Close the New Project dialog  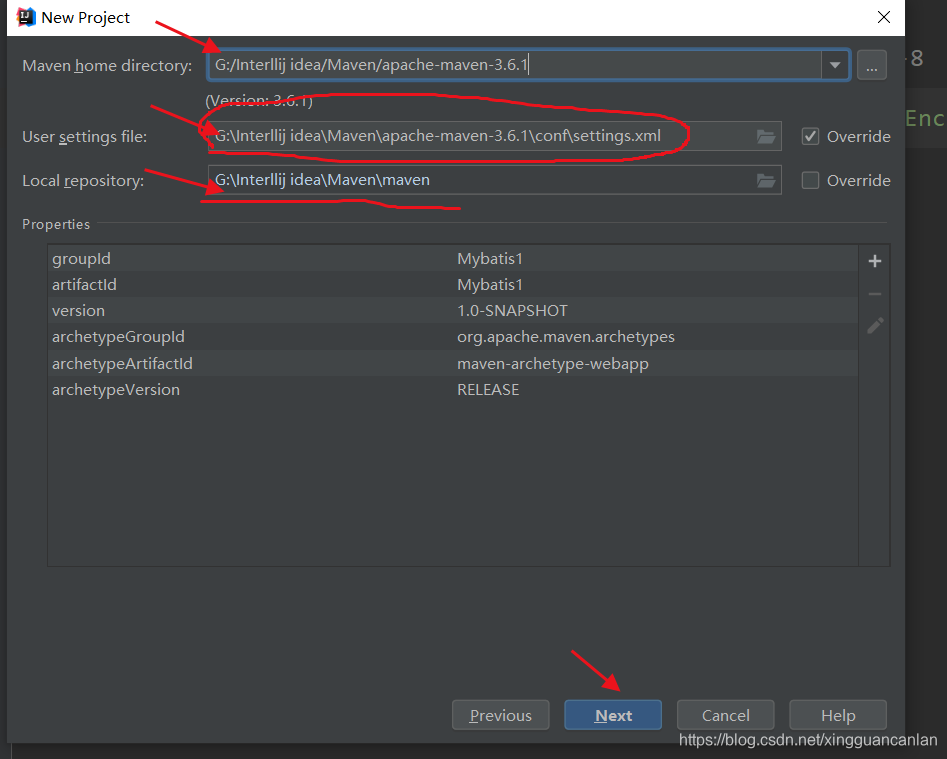pos(884,18)
